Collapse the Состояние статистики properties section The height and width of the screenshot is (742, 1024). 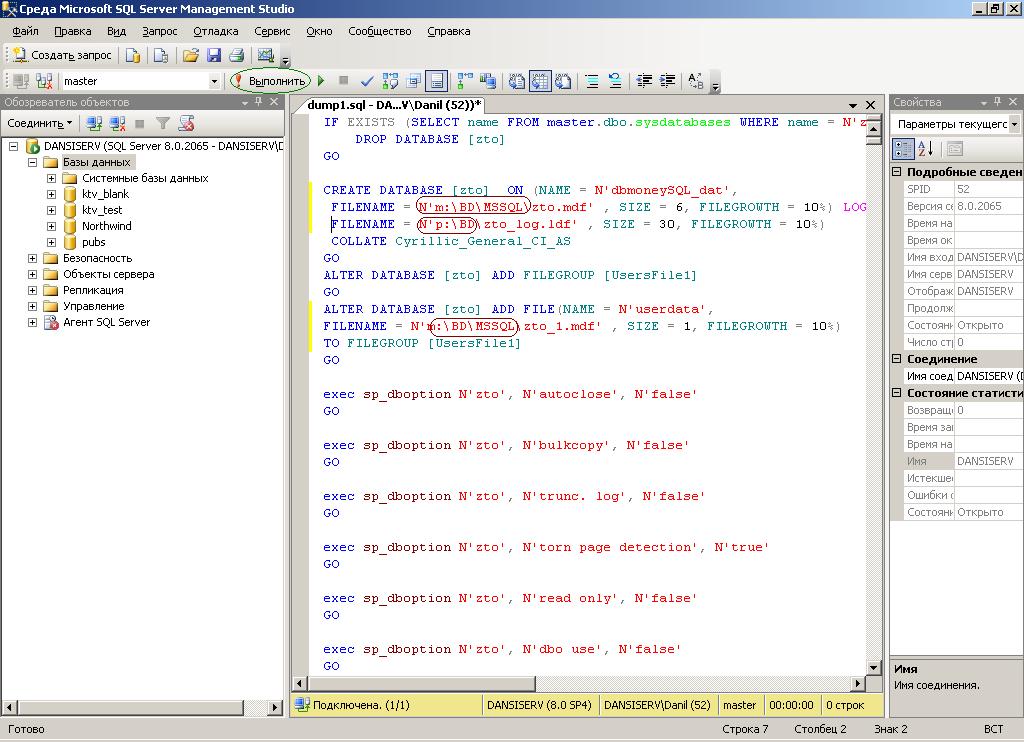point(897,393)
